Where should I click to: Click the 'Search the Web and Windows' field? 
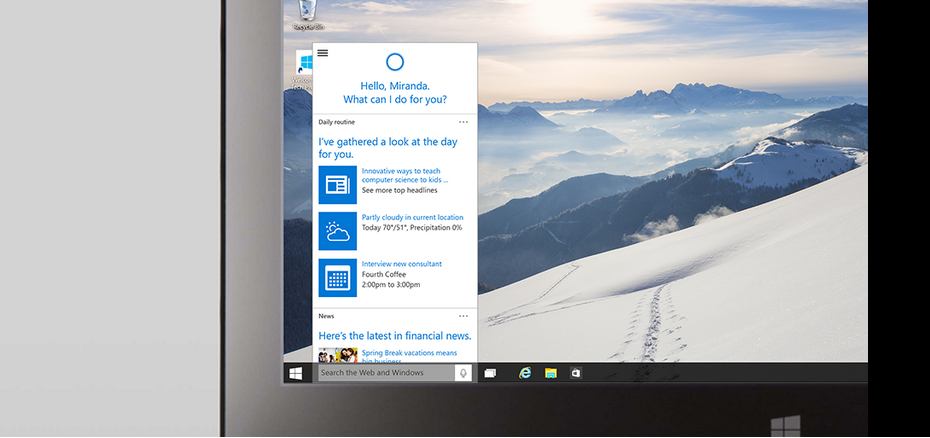pos(385,373)
